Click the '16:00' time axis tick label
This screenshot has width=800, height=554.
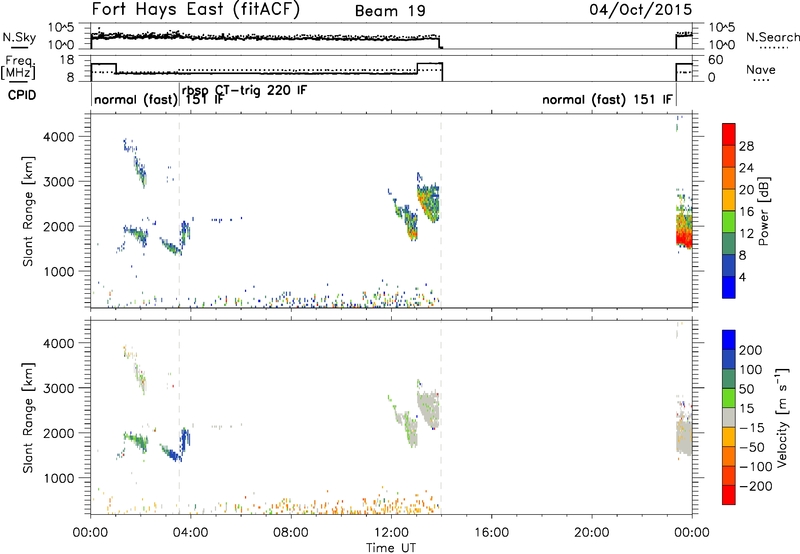491,533
